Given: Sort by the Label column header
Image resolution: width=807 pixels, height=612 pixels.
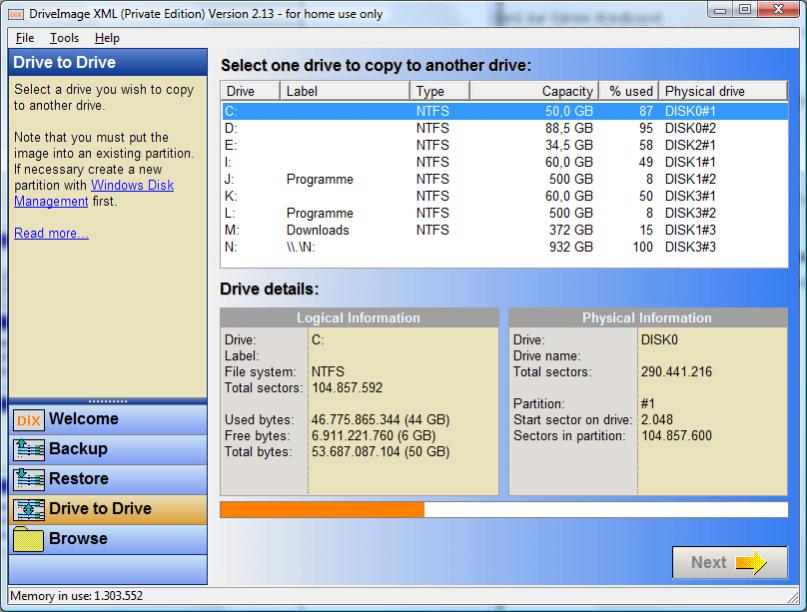Looking at the screenshot, I should [345, 91].
